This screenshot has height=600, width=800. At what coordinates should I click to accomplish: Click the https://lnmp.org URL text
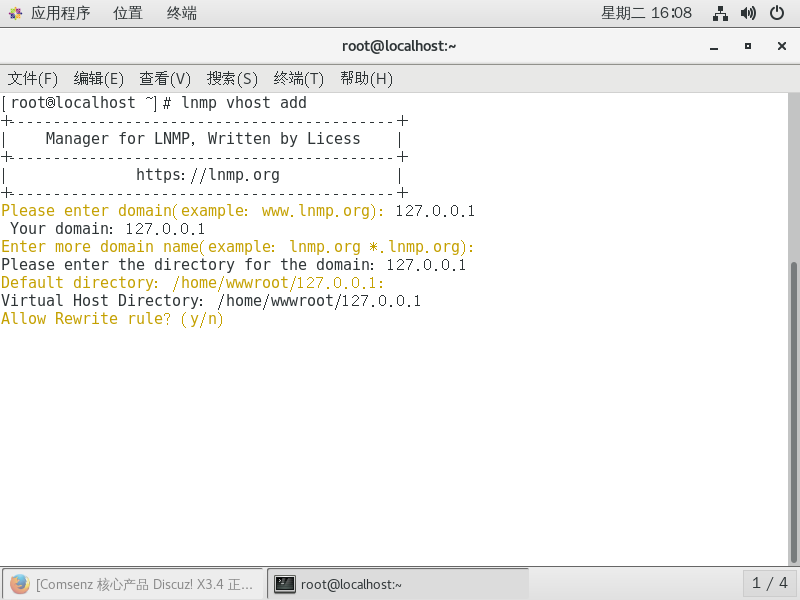click(x=208, y=175)
